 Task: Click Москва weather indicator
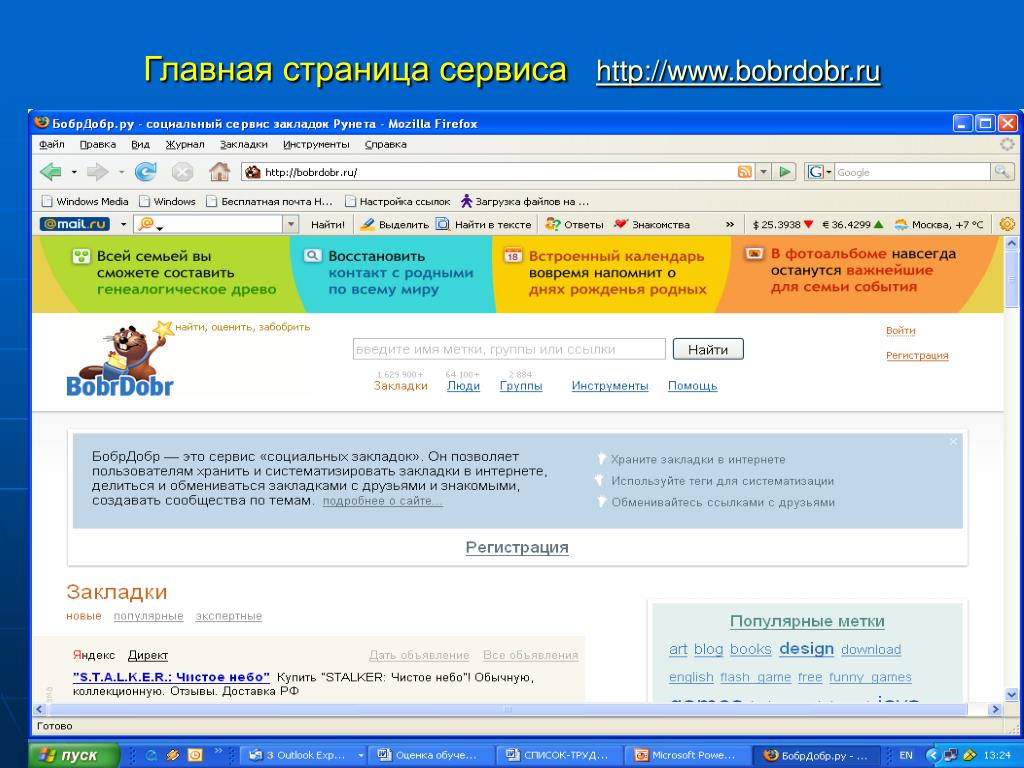[938, 224]
